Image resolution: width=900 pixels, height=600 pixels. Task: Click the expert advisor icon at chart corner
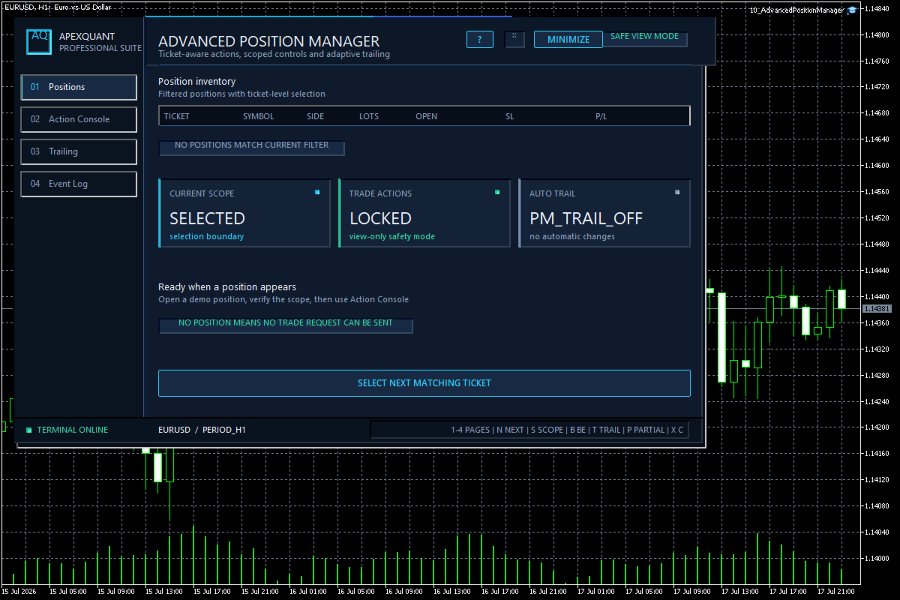coord(852,10)
